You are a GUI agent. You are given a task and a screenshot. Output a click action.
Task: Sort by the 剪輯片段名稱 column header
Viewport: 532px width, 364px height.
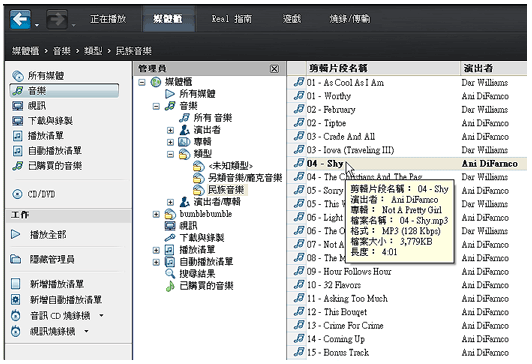point(383,68)
